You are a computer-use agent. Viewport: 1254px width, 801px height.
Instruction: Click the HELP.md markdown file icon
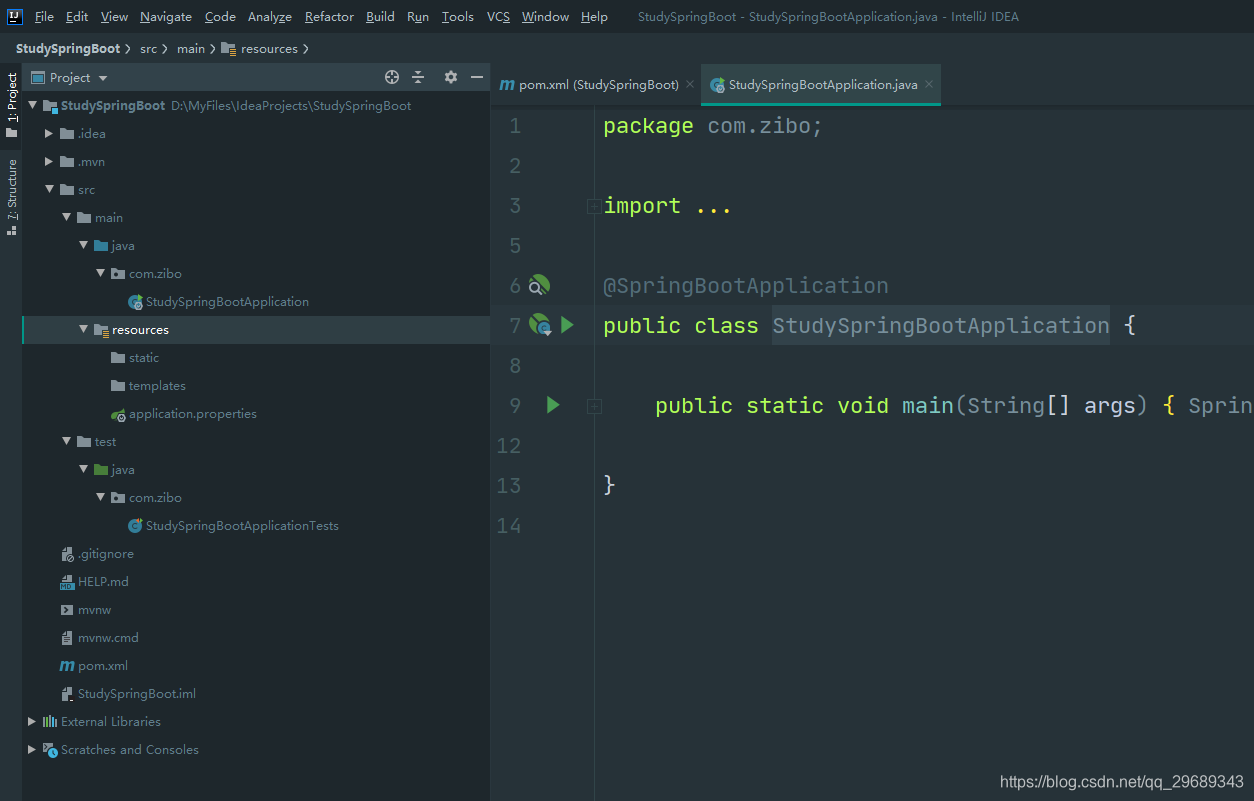(x=67, y=582)
